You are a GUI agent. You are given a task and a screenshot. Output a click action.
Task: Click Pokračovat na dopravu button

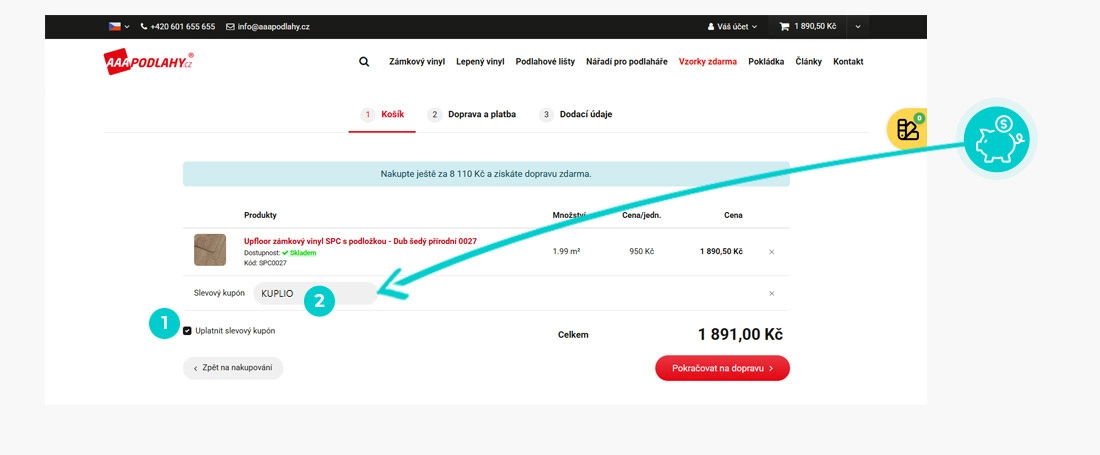(723, 368)
